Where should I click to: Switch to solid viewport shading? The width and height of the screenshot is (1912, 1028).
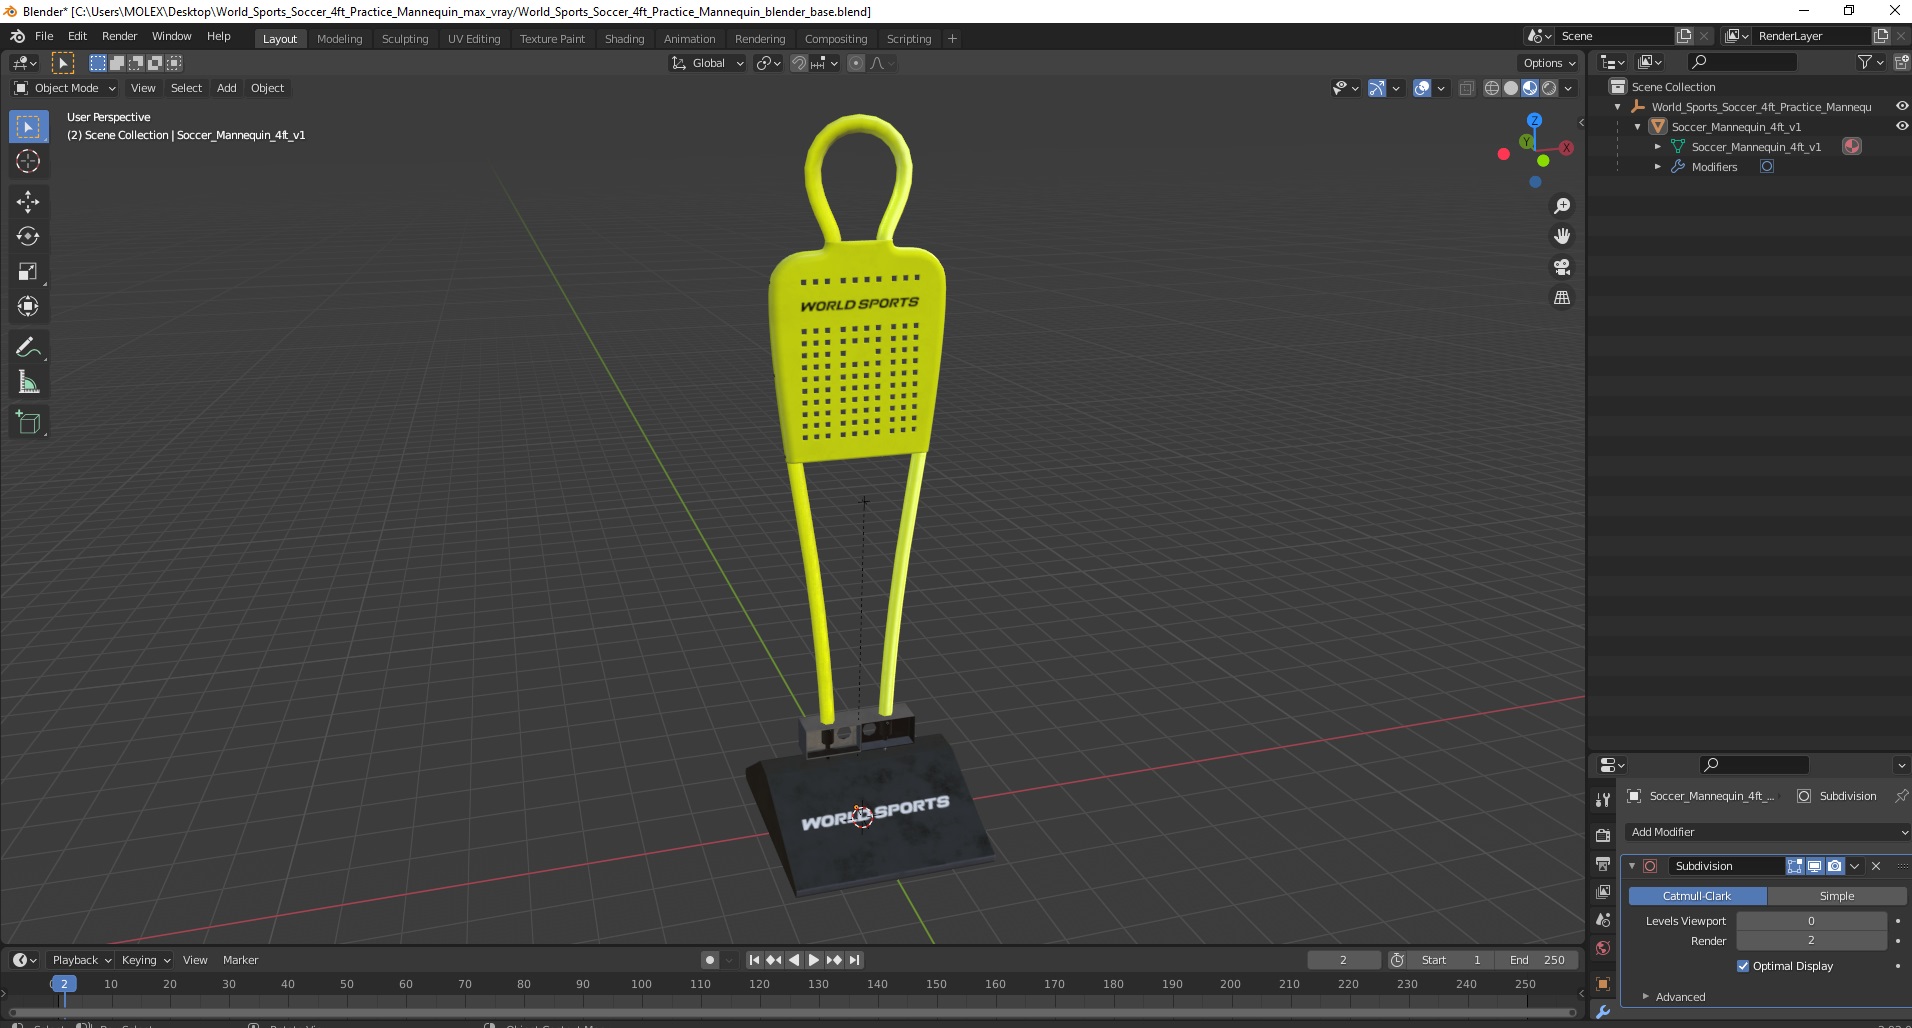tap(1510, 88)
